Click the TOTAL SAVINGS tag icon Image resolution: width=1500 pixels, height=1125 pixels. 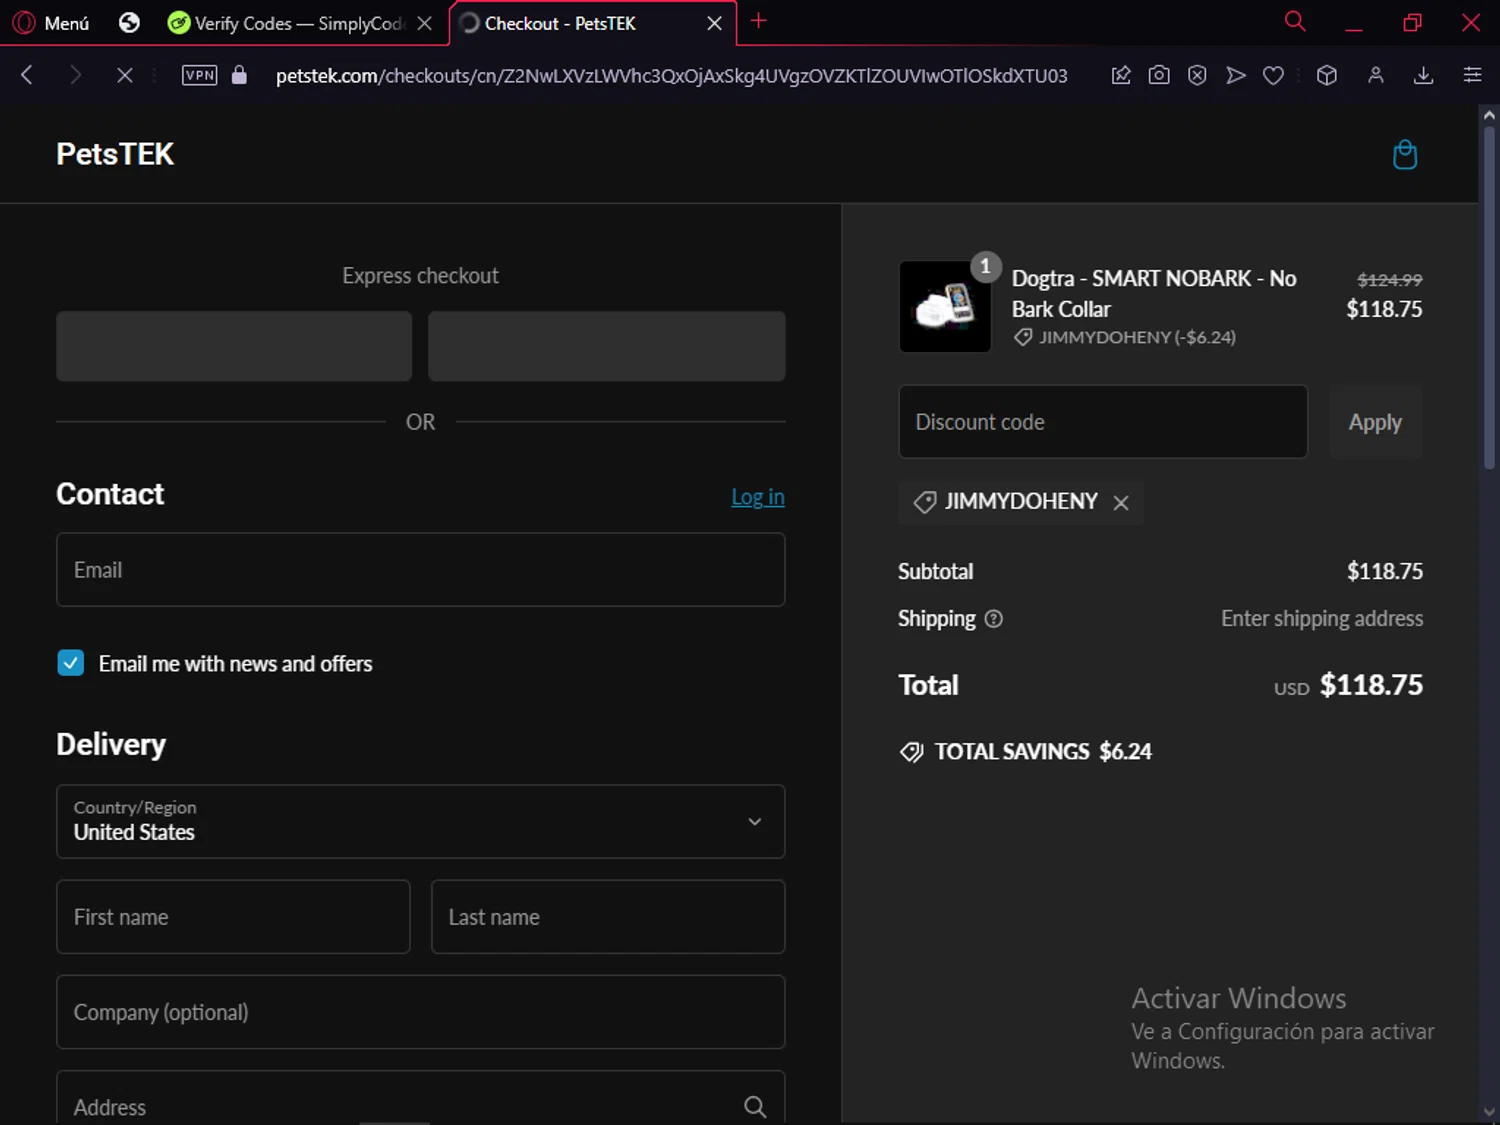pos(911,752)
